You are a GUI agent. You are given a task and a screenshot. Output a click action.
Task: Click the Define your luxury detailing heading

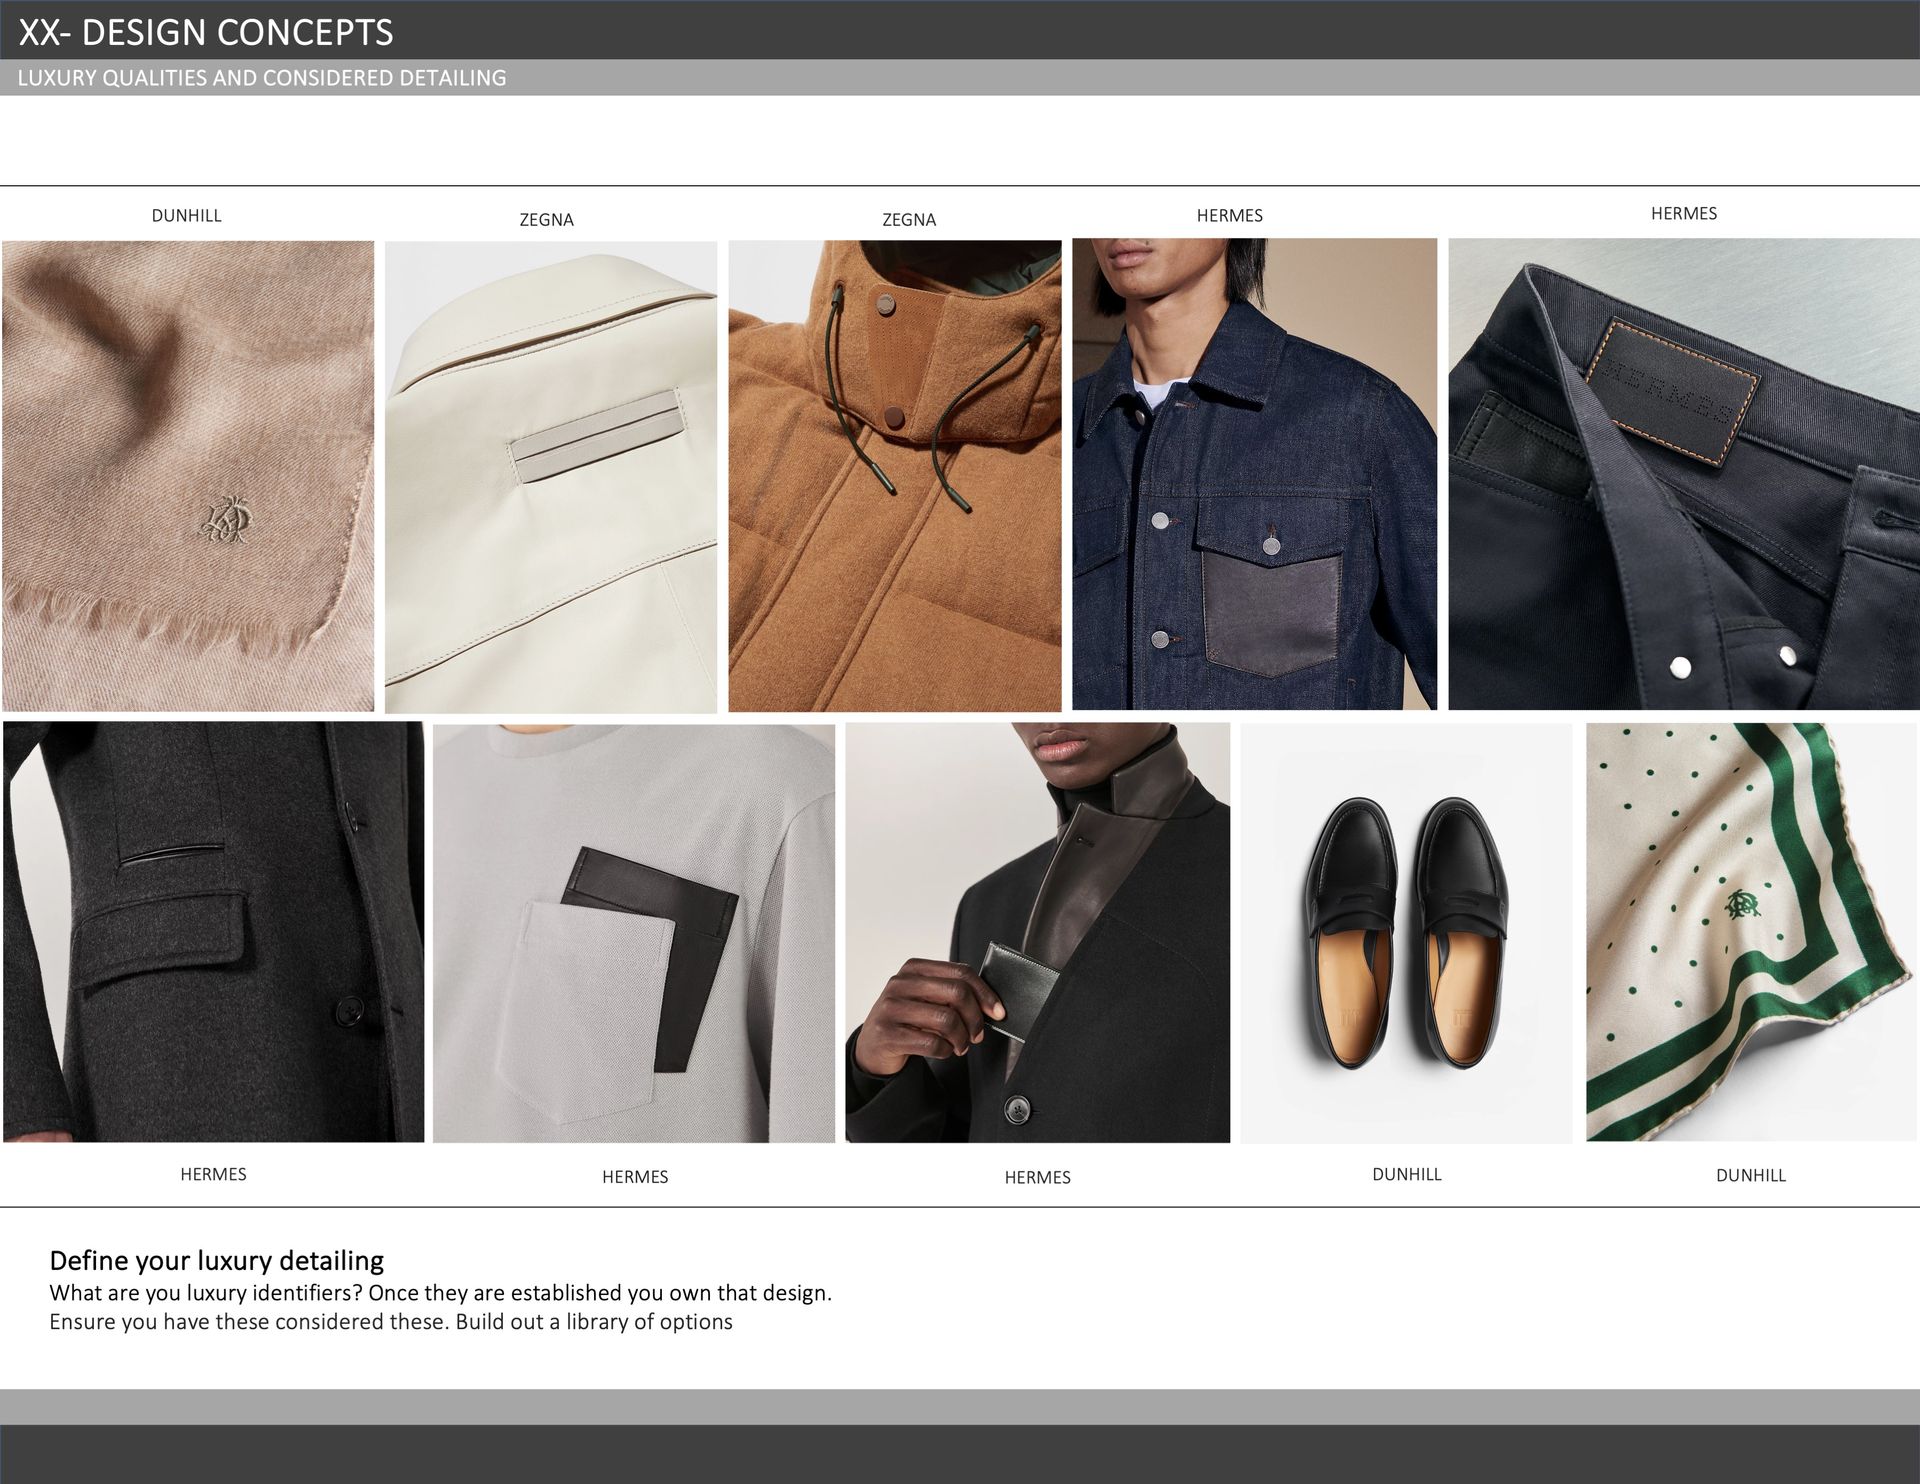[216, 1260]
